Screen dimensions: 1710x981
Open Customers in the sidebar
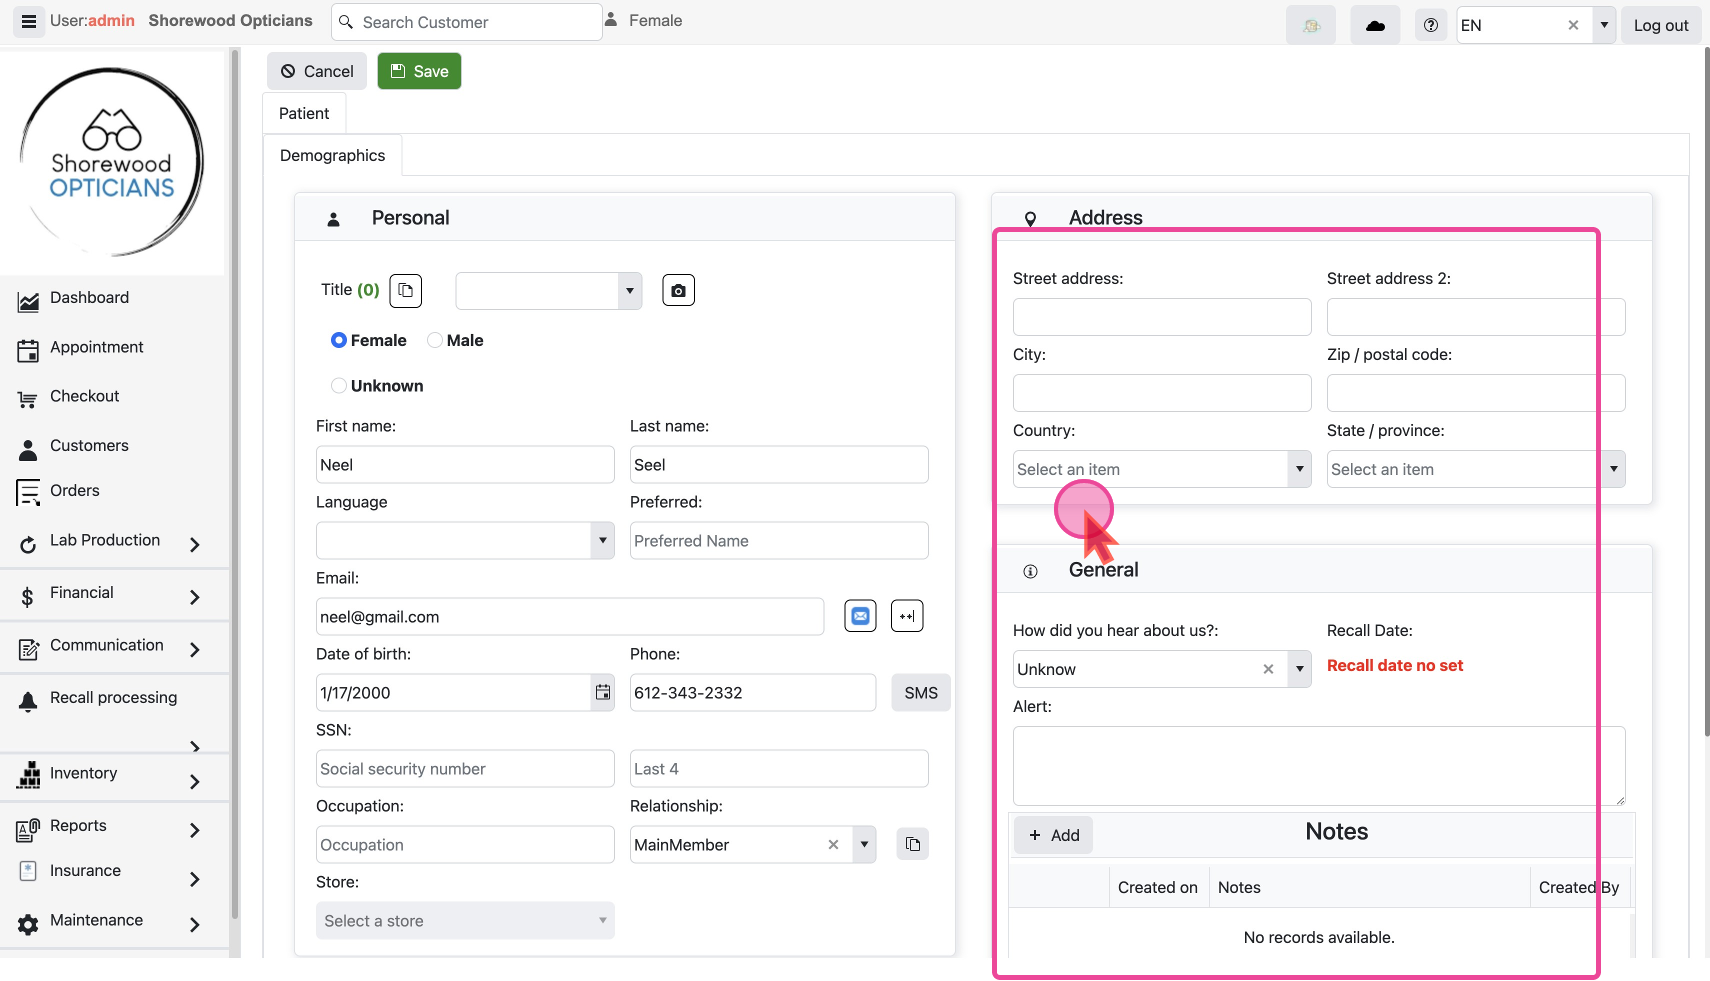pyautogui.click(x=89, y=446)
